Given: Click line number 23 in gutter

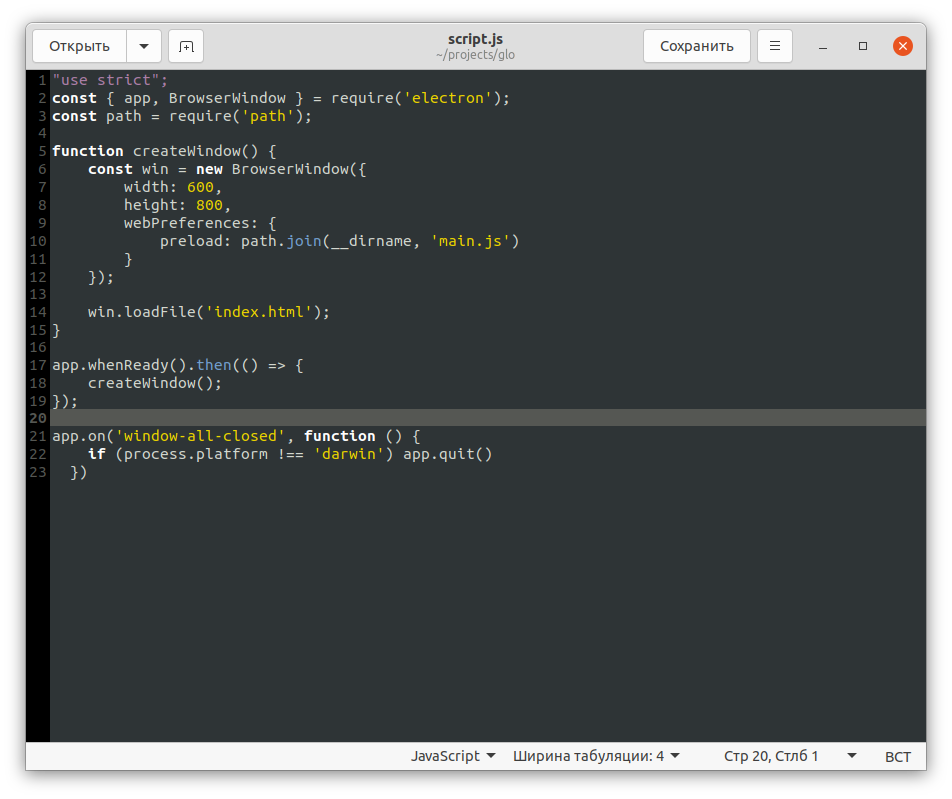Looking at the screenshot, I should (x=38, y=472).
